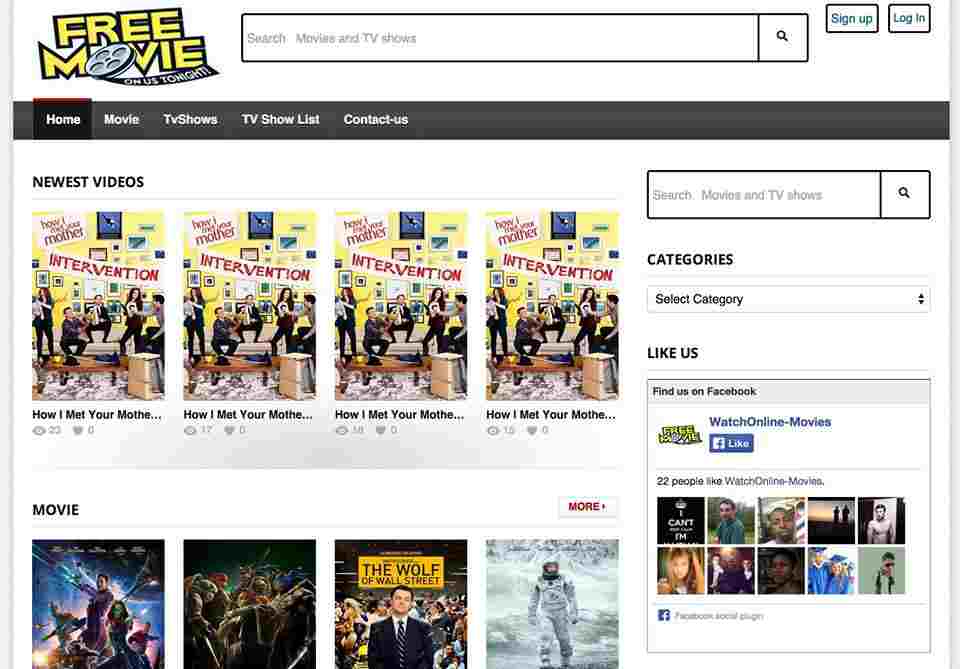Focus the header 'Movies and TV shows' search field
Image resolution: width=960 pixels, height=669 pixels.
pos(500,38)
